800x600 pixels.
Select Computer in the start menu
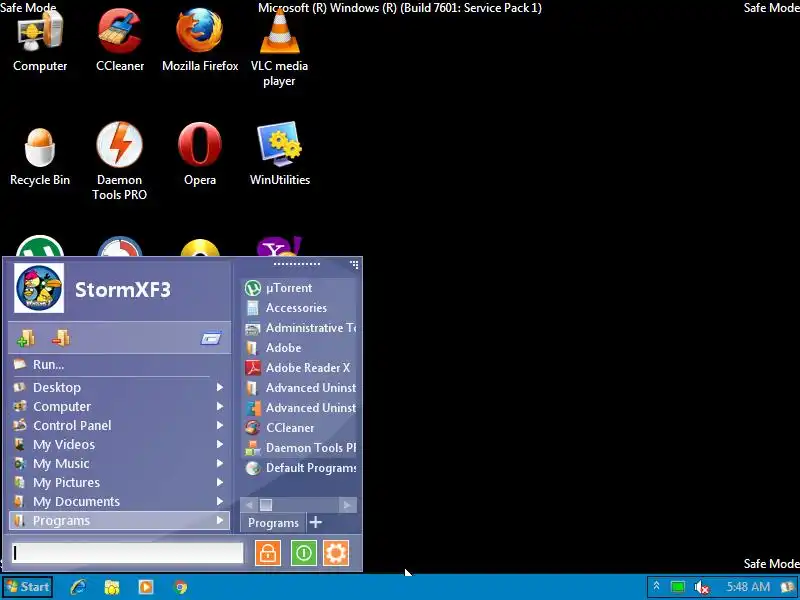119,407
